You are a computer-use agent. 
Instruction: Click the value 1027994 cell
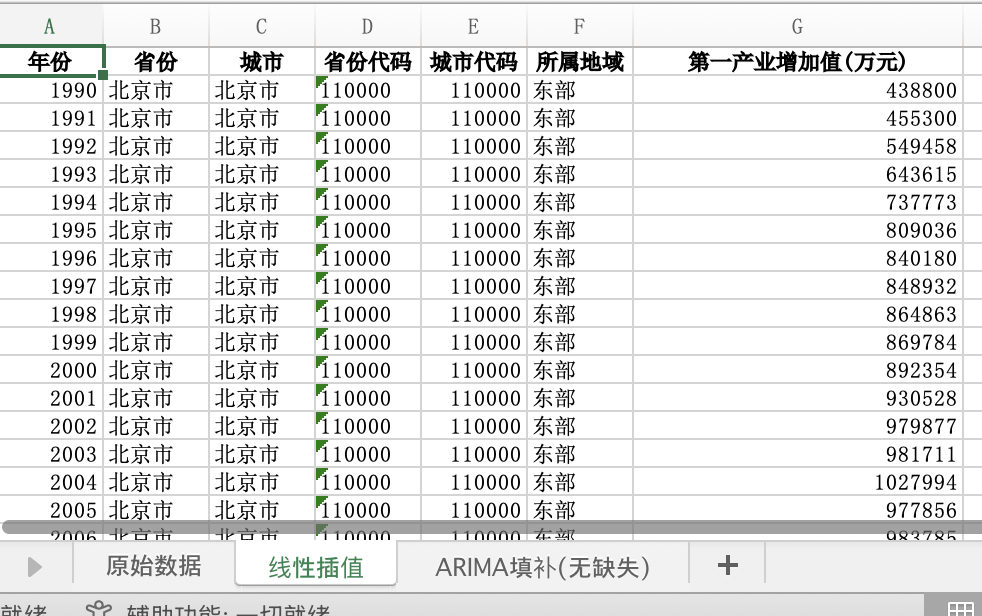(x=797, y=483)
